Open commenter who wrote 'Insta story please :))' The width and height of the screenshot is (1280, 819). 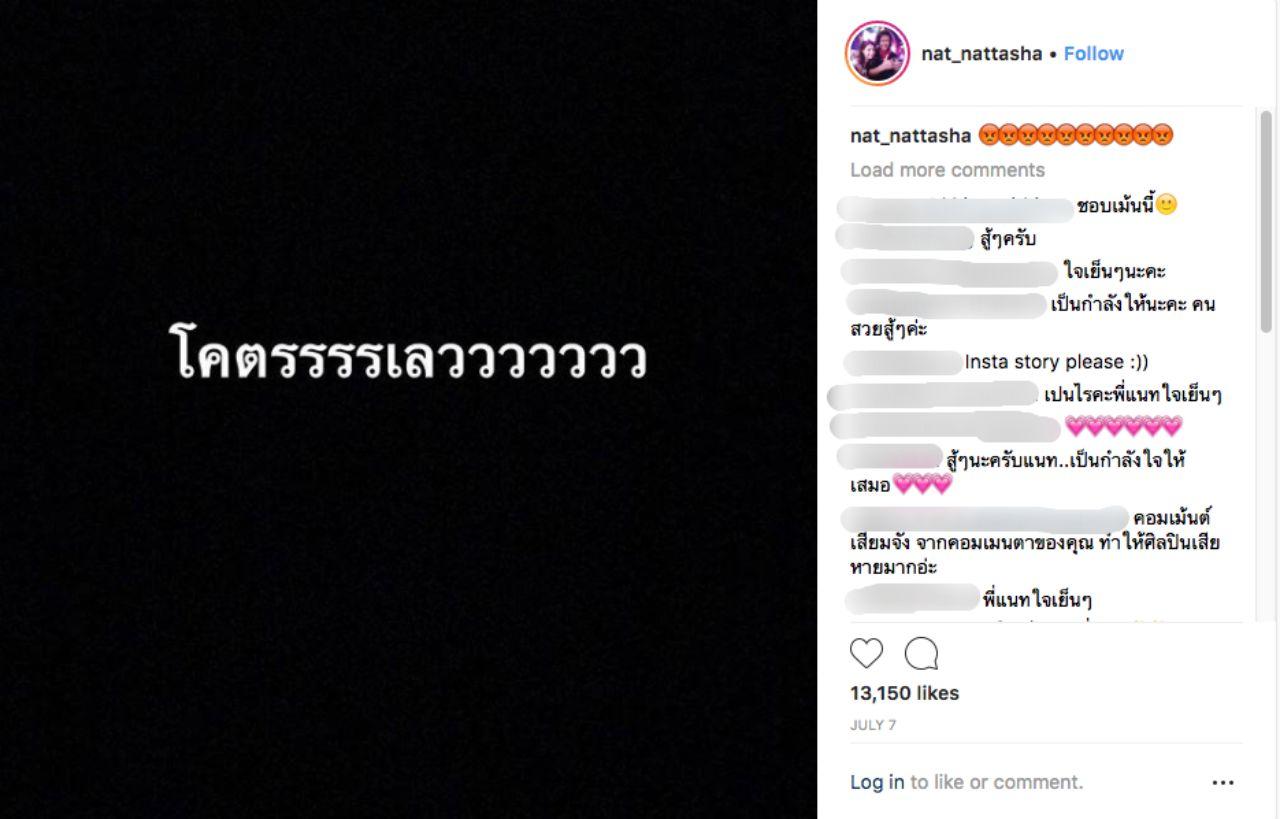(x=903, y=362)
